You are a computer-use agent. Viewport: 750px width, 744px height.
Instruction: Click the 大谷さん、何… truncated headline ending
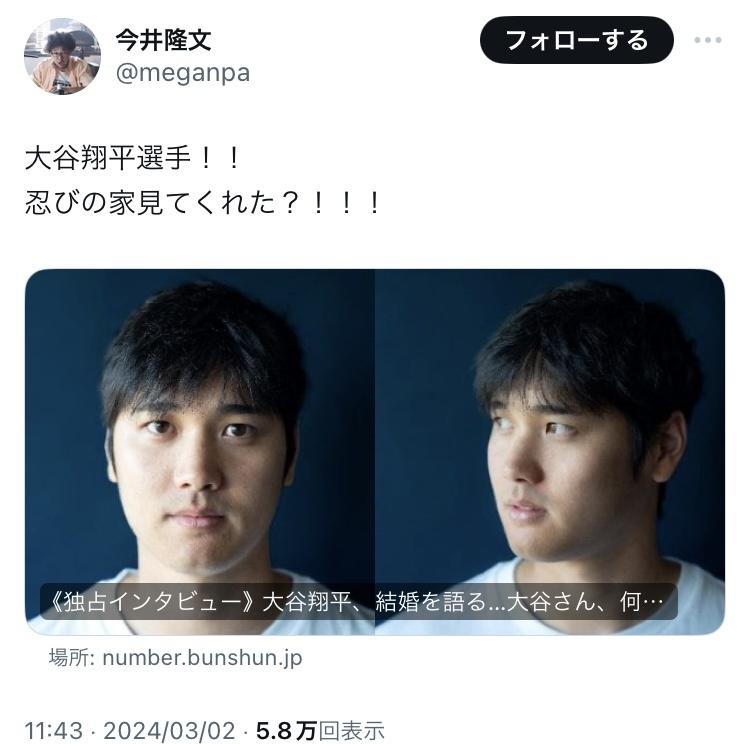[585, 602]
